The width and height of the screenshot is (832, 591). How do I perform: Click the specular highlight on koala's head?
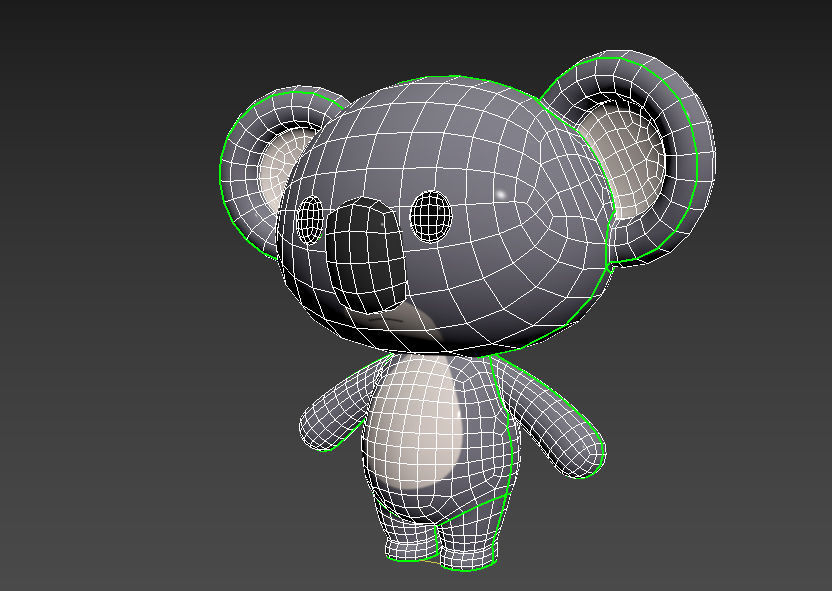coord(501,194)
